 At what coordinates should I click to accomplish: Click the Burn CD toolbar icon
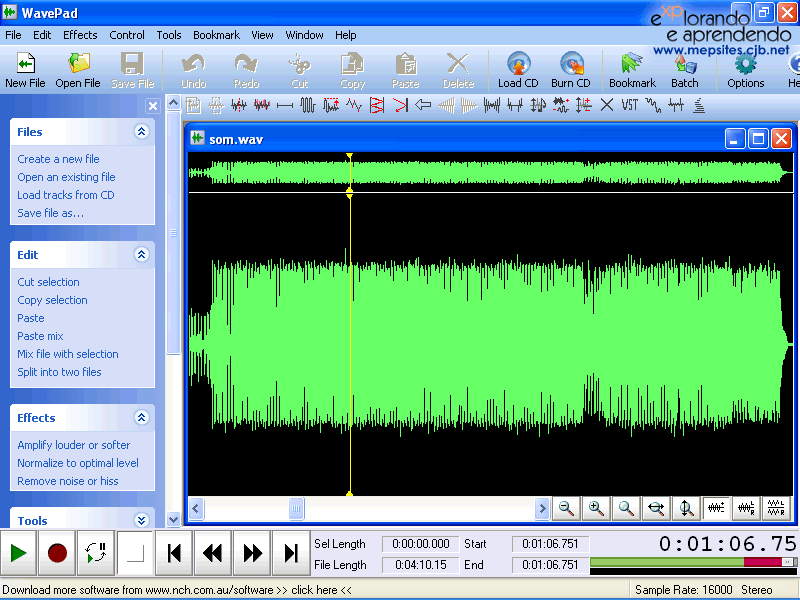click(x=571, y=70)
